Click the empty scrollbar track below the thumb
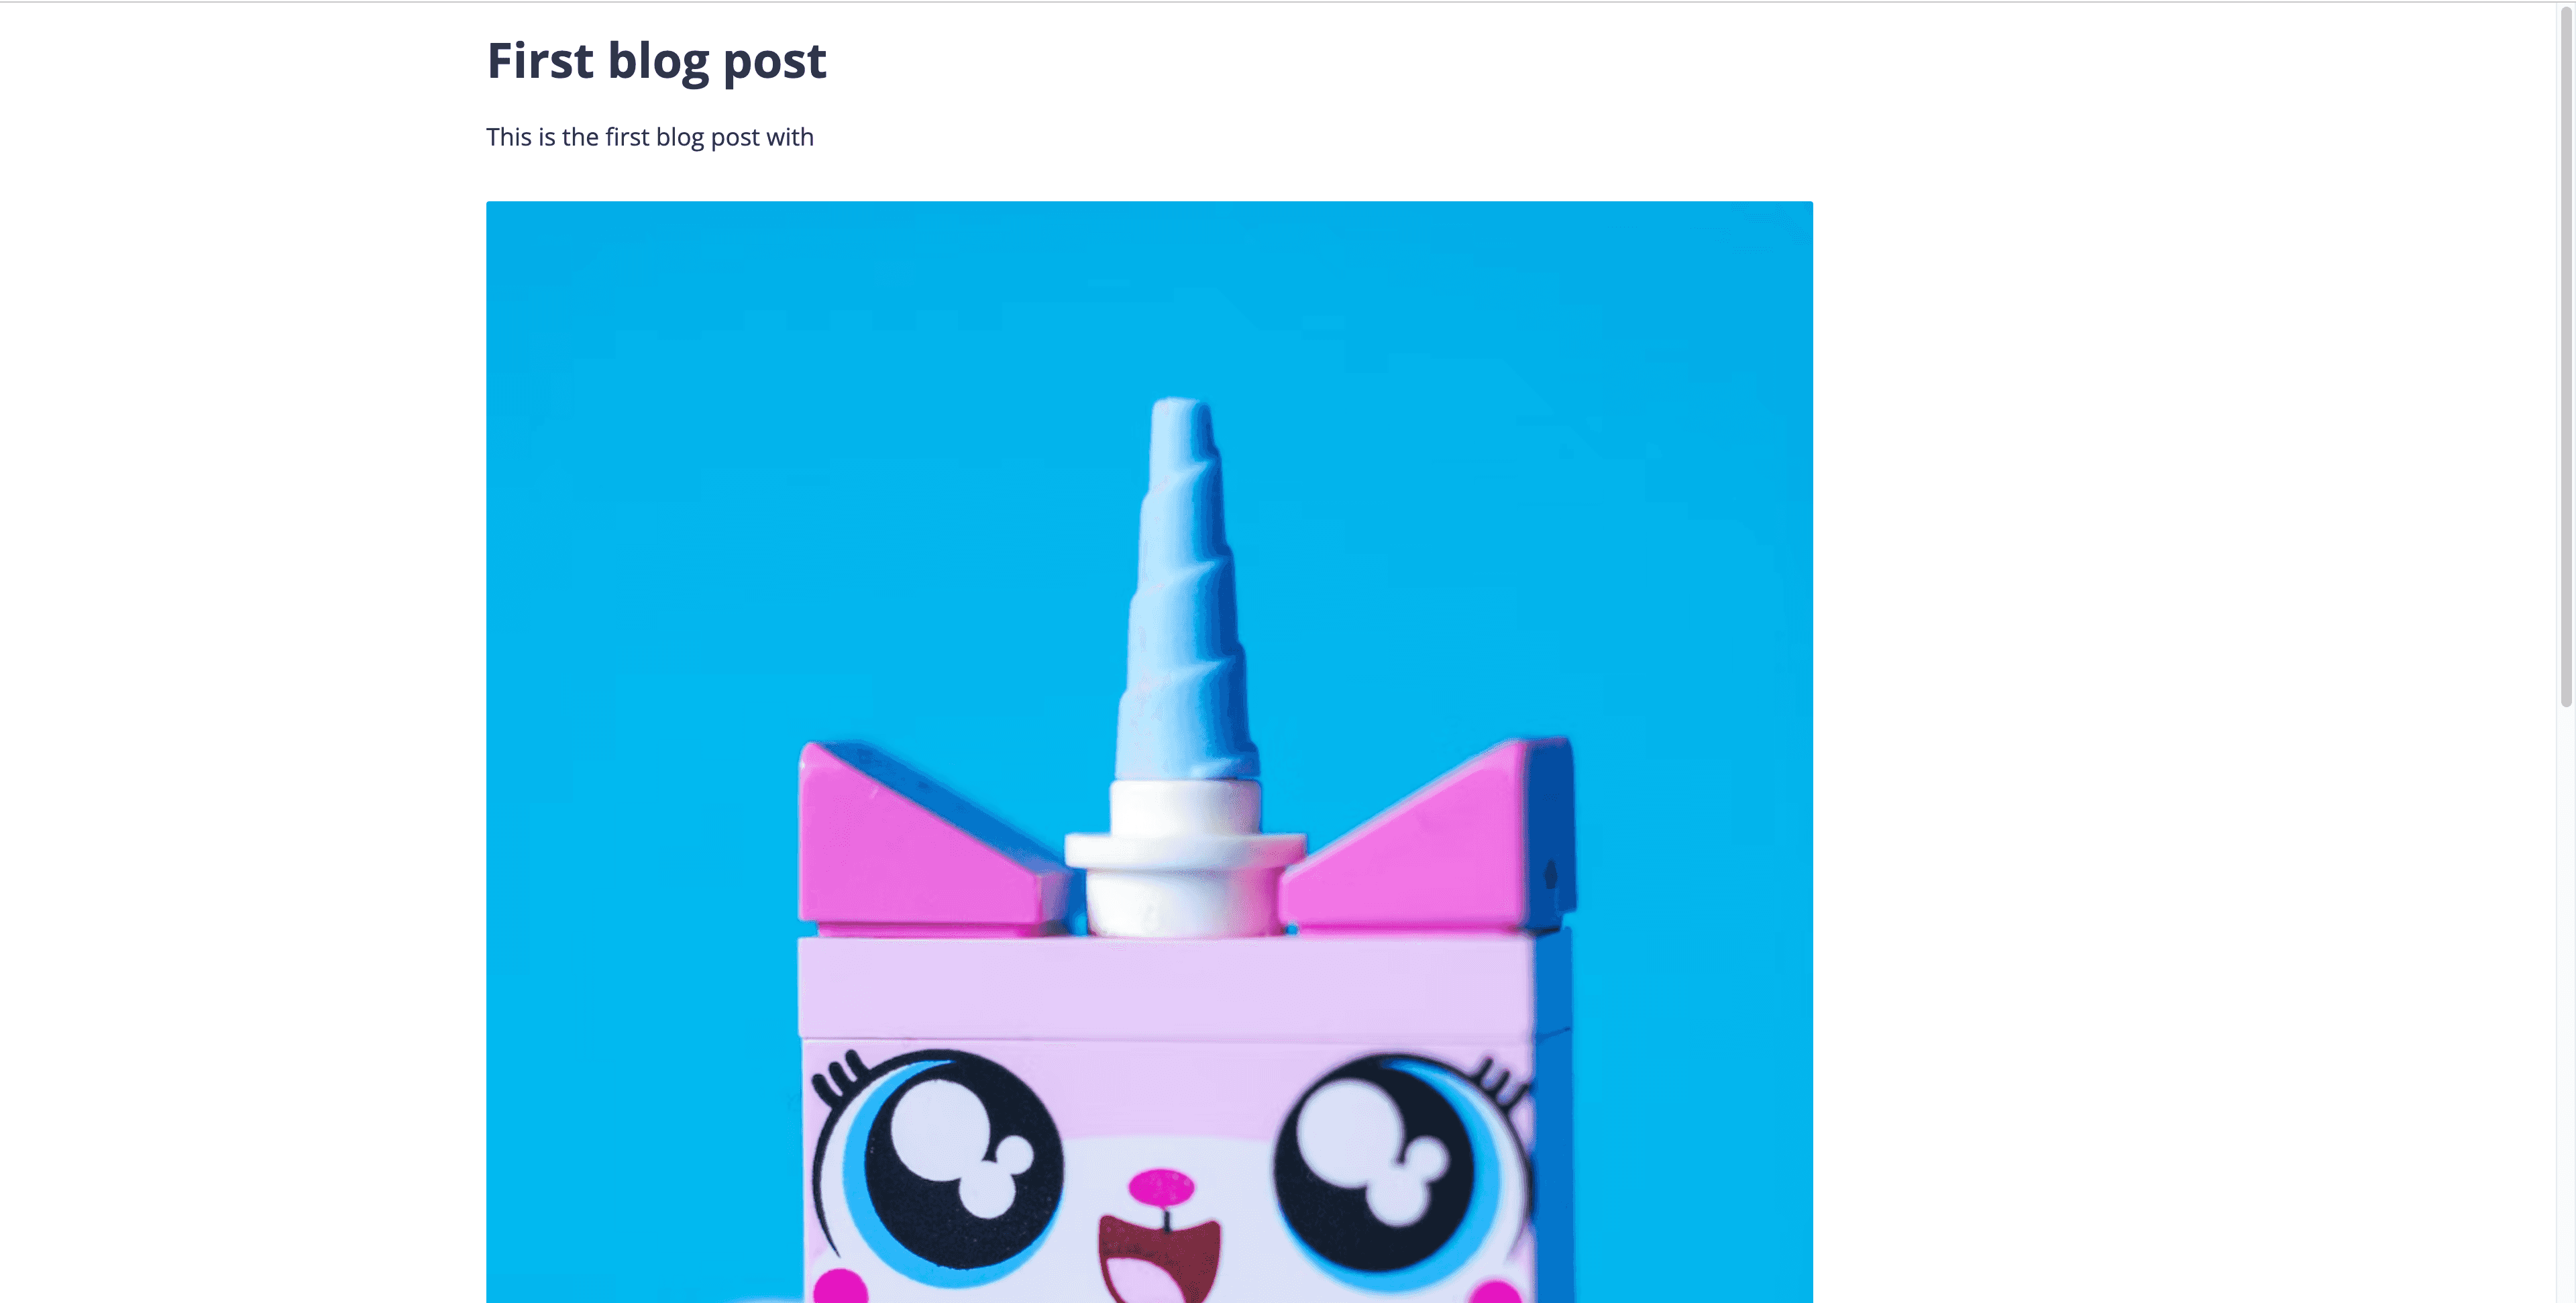The image size is (2576, 1303). (x=2566, y=1005)
